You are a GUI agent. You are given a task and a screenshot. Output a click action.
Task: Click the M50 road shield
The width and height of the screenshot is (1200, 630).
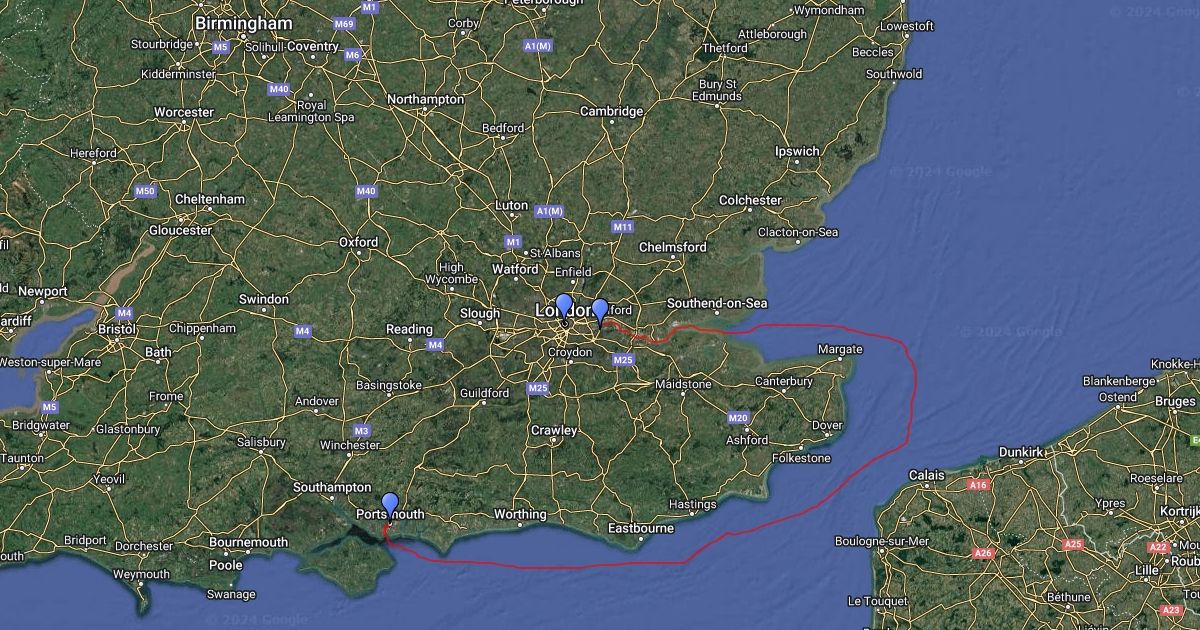pyautogui.click(x=146, y=190)
